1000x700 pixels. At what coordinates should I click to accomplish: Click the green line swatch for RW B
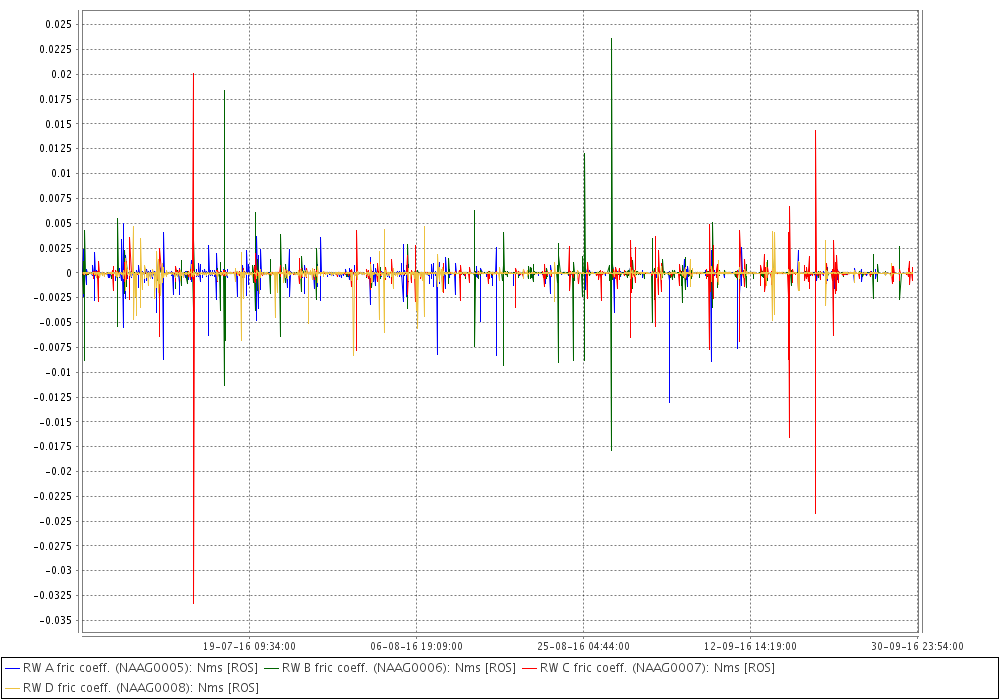click(271, 669)
